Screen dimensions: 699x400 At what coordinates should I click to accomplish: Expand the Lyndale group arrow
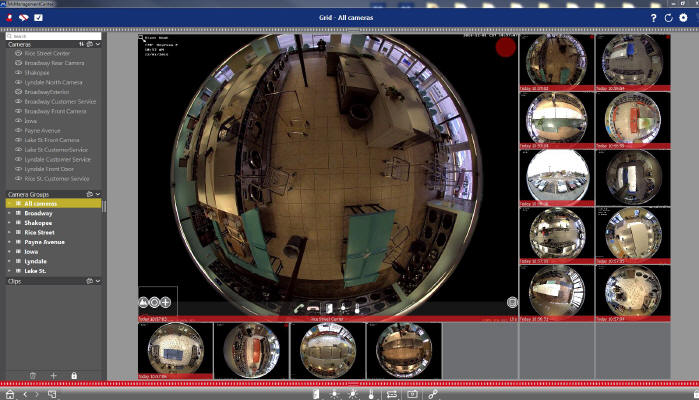pos(9,261)
